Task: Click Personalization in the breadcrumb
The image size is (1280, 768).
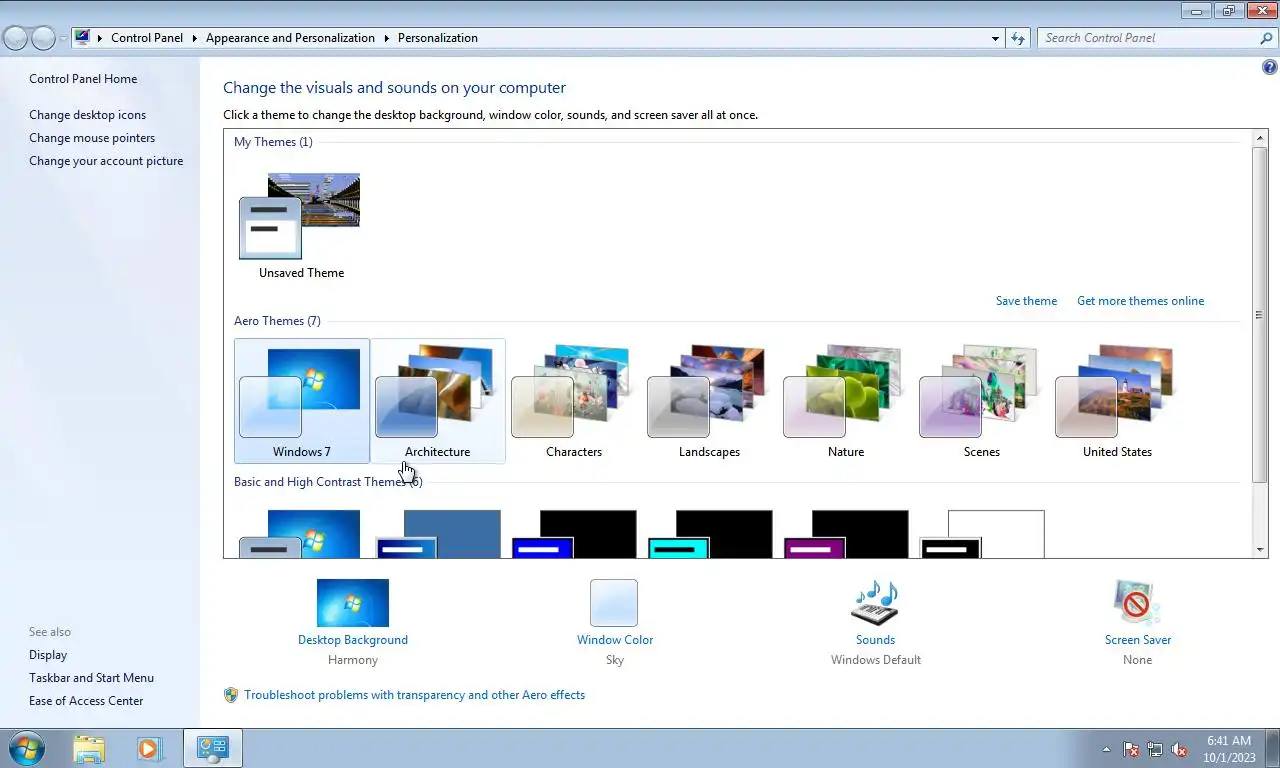Action: pyautogui.click(x=438, y=38)
